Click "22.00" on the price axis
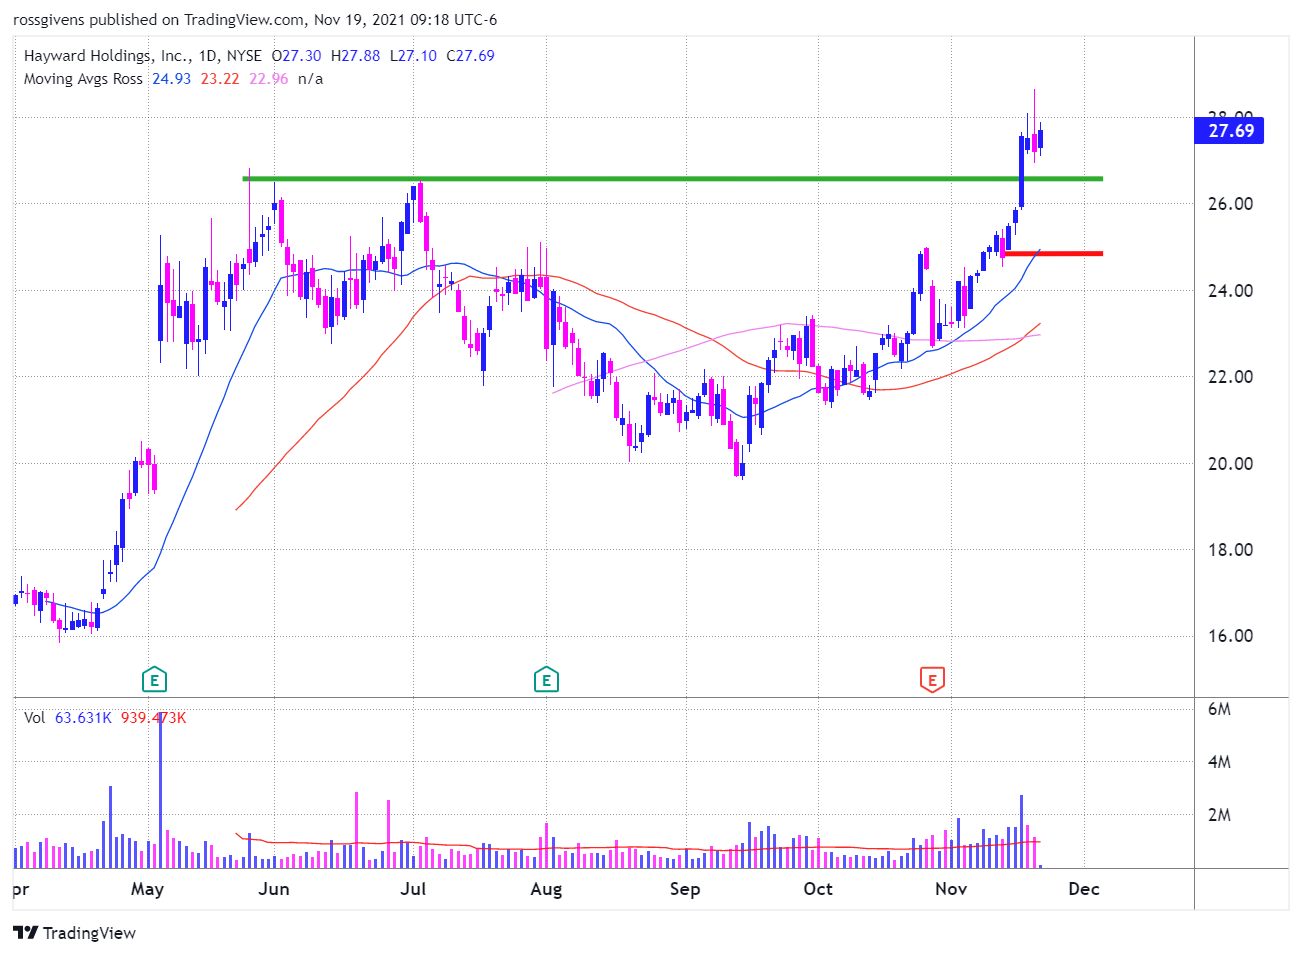 coord(1230,377)
